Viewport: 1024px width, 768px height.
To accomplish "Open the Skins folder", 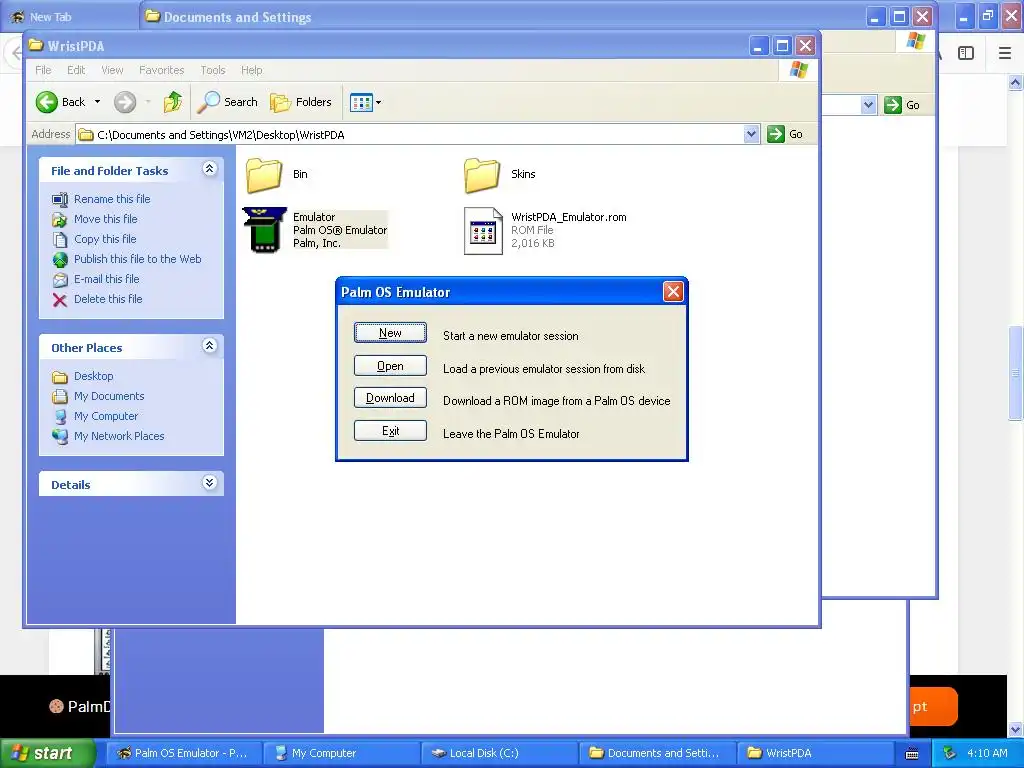I will click(x=482, y=175).
